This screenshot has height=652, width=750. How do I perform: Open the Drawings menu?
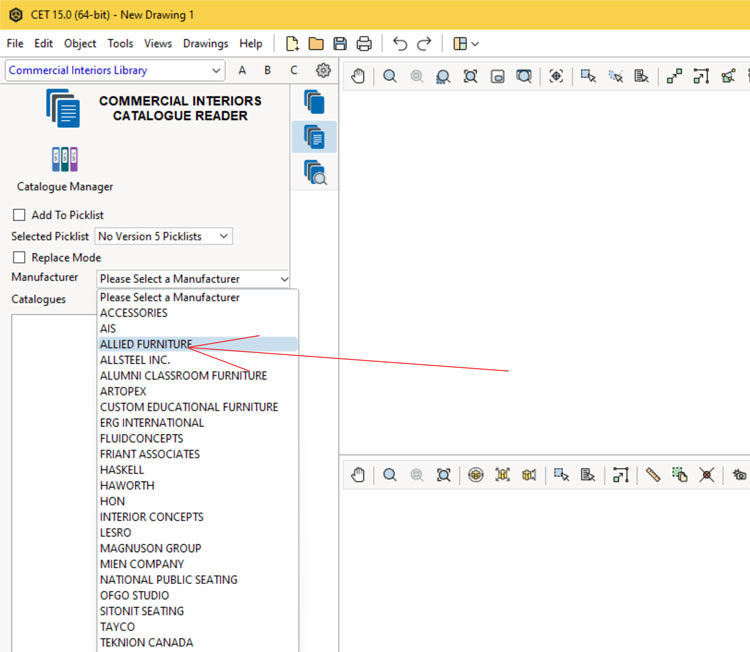pyautogui.click(x=206, y=44)
